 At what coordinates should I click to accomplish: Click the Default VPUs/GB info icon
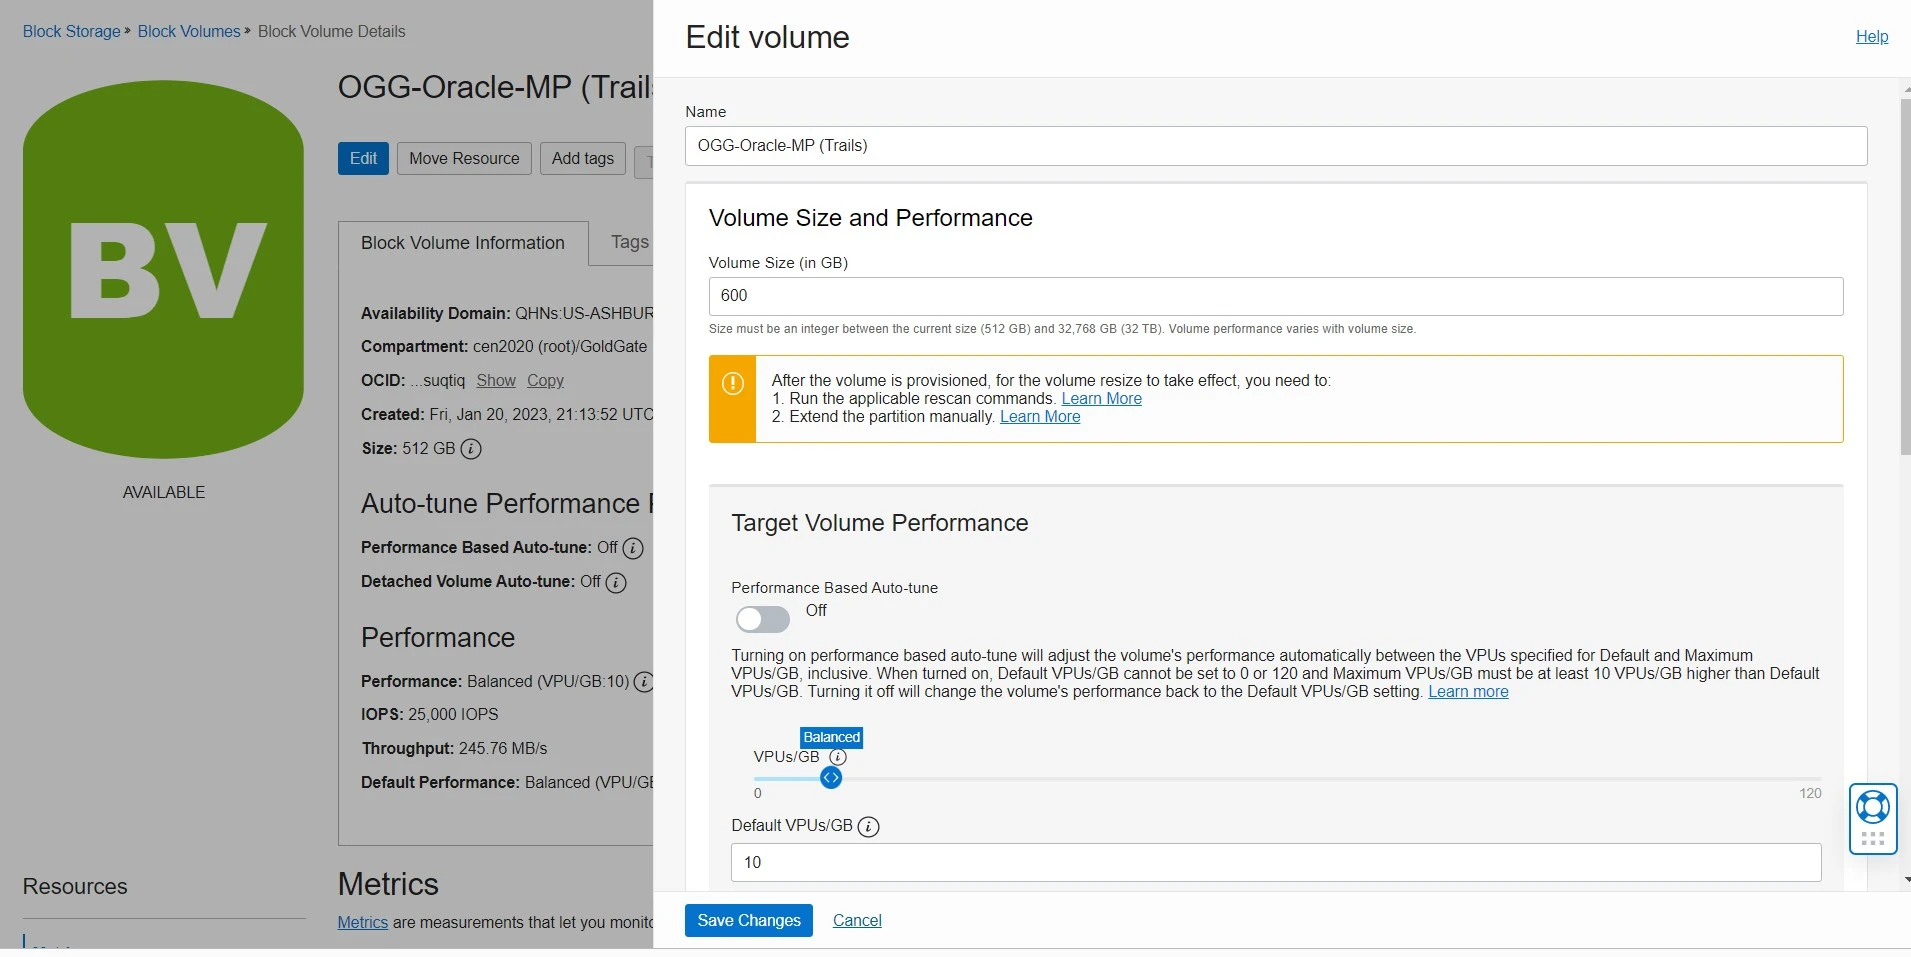point(867,827)
